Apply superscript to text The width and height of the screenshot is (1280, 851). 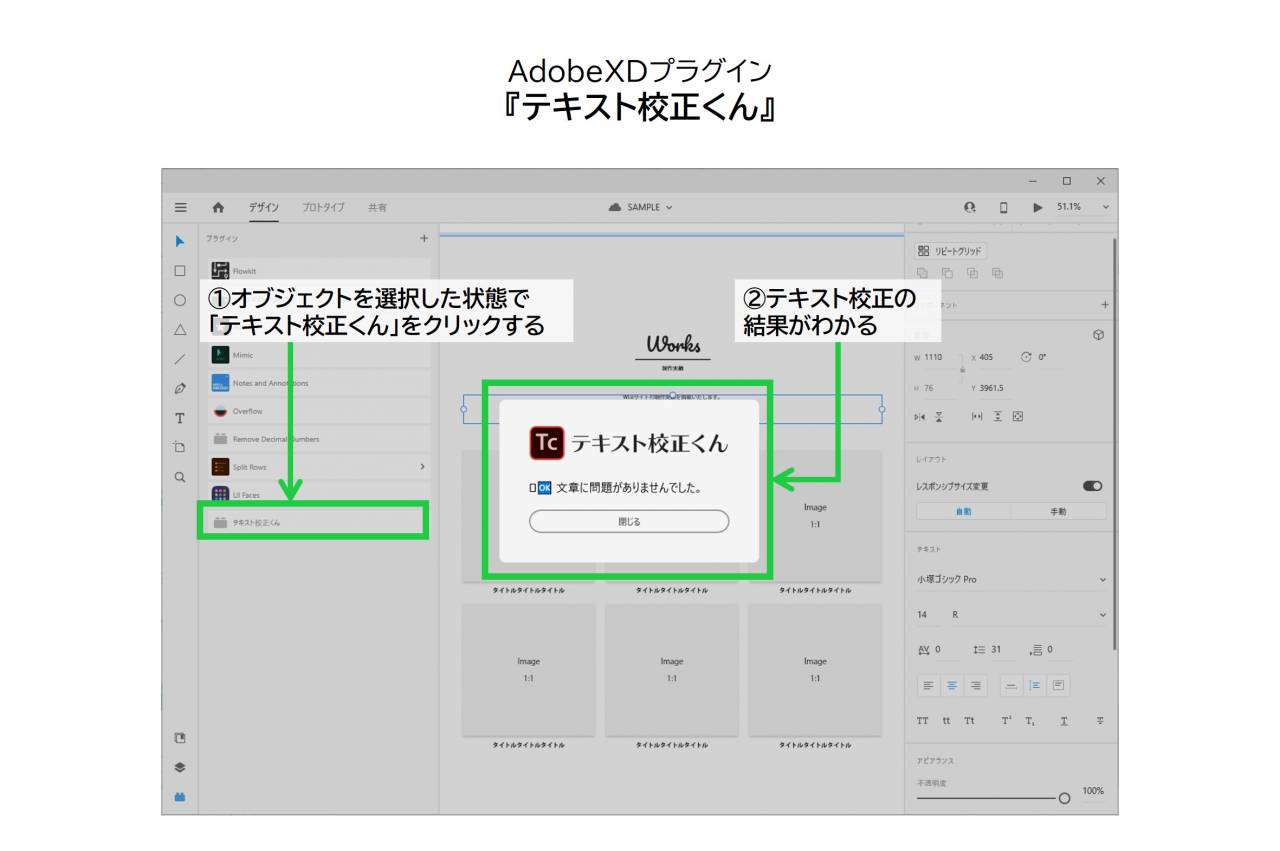(1006, 720)
